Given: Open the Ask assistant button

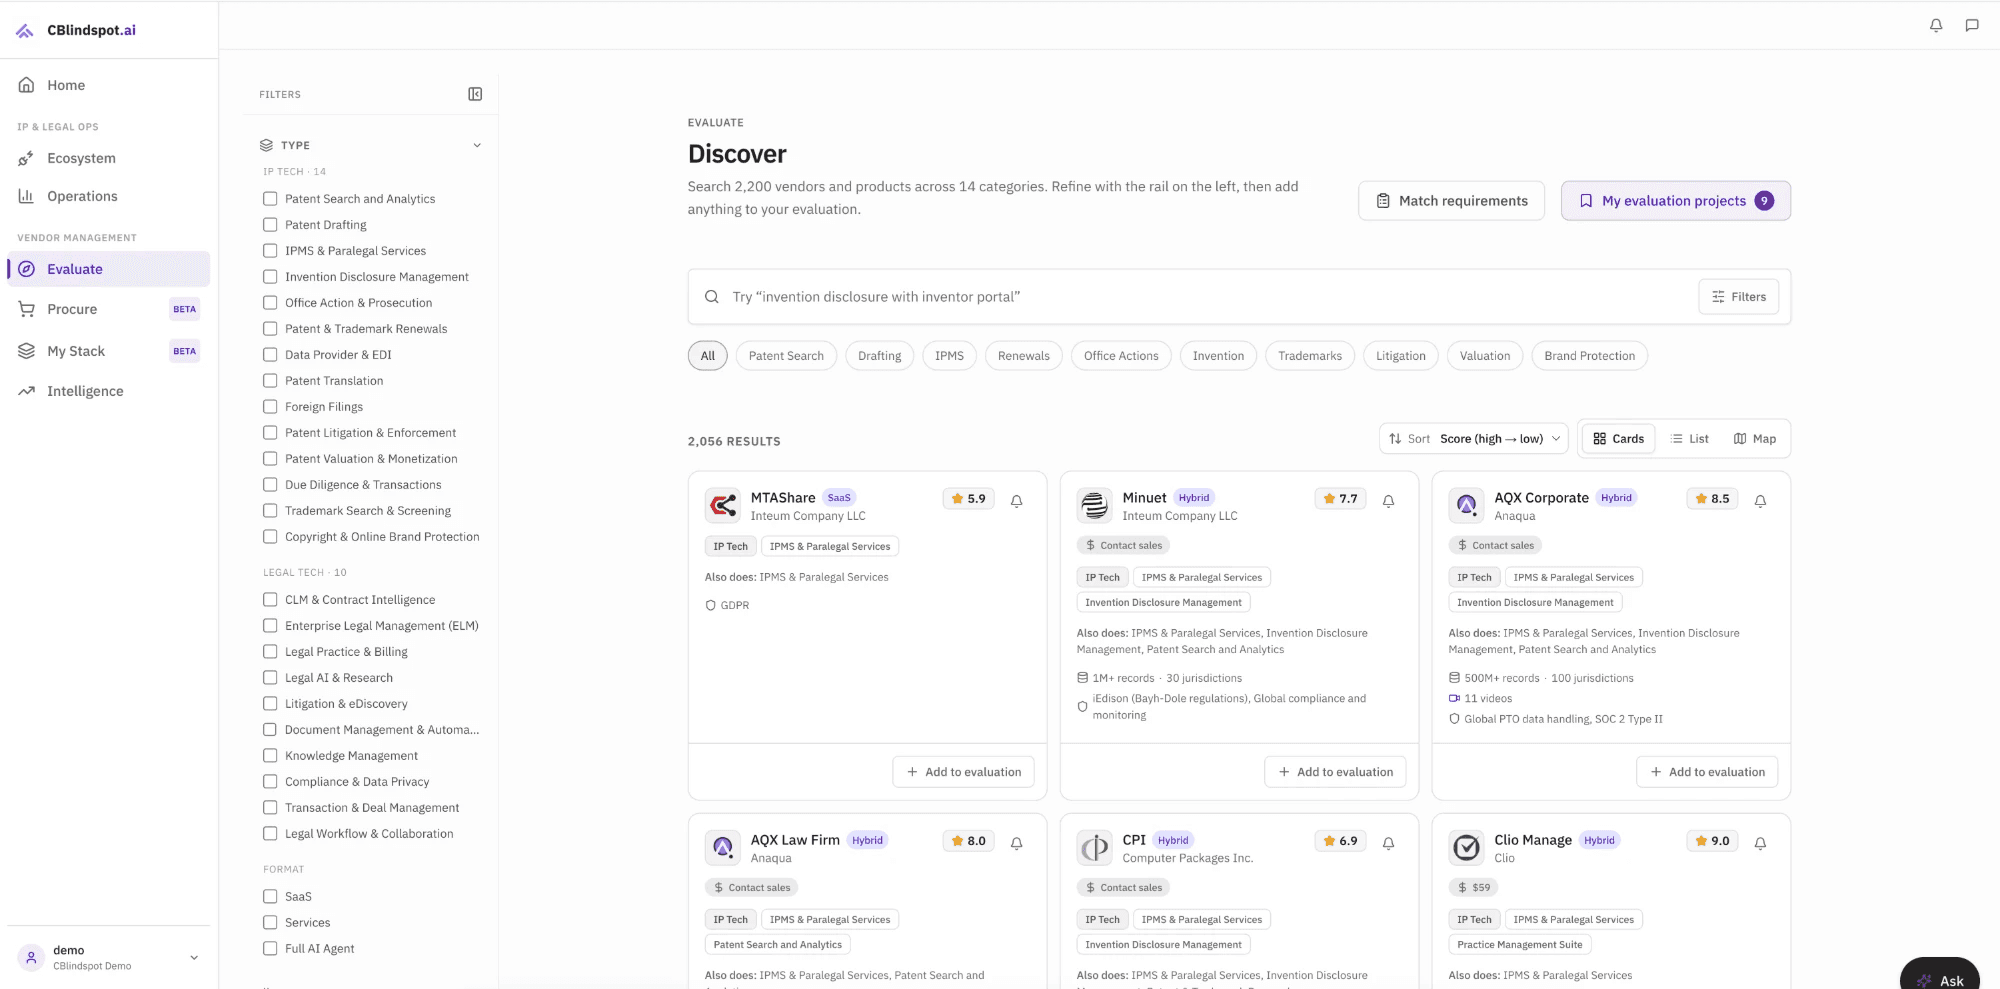Looking at the screenshot, I should coord(1940,977).
